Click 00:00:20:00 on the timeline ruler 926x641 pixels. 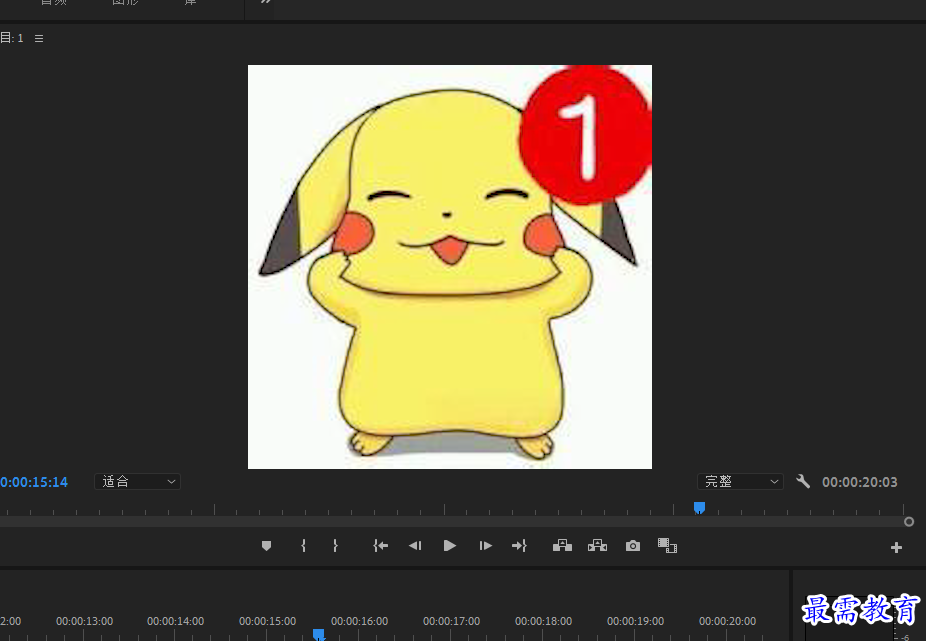pyautogui.click(x=728, y=622)
